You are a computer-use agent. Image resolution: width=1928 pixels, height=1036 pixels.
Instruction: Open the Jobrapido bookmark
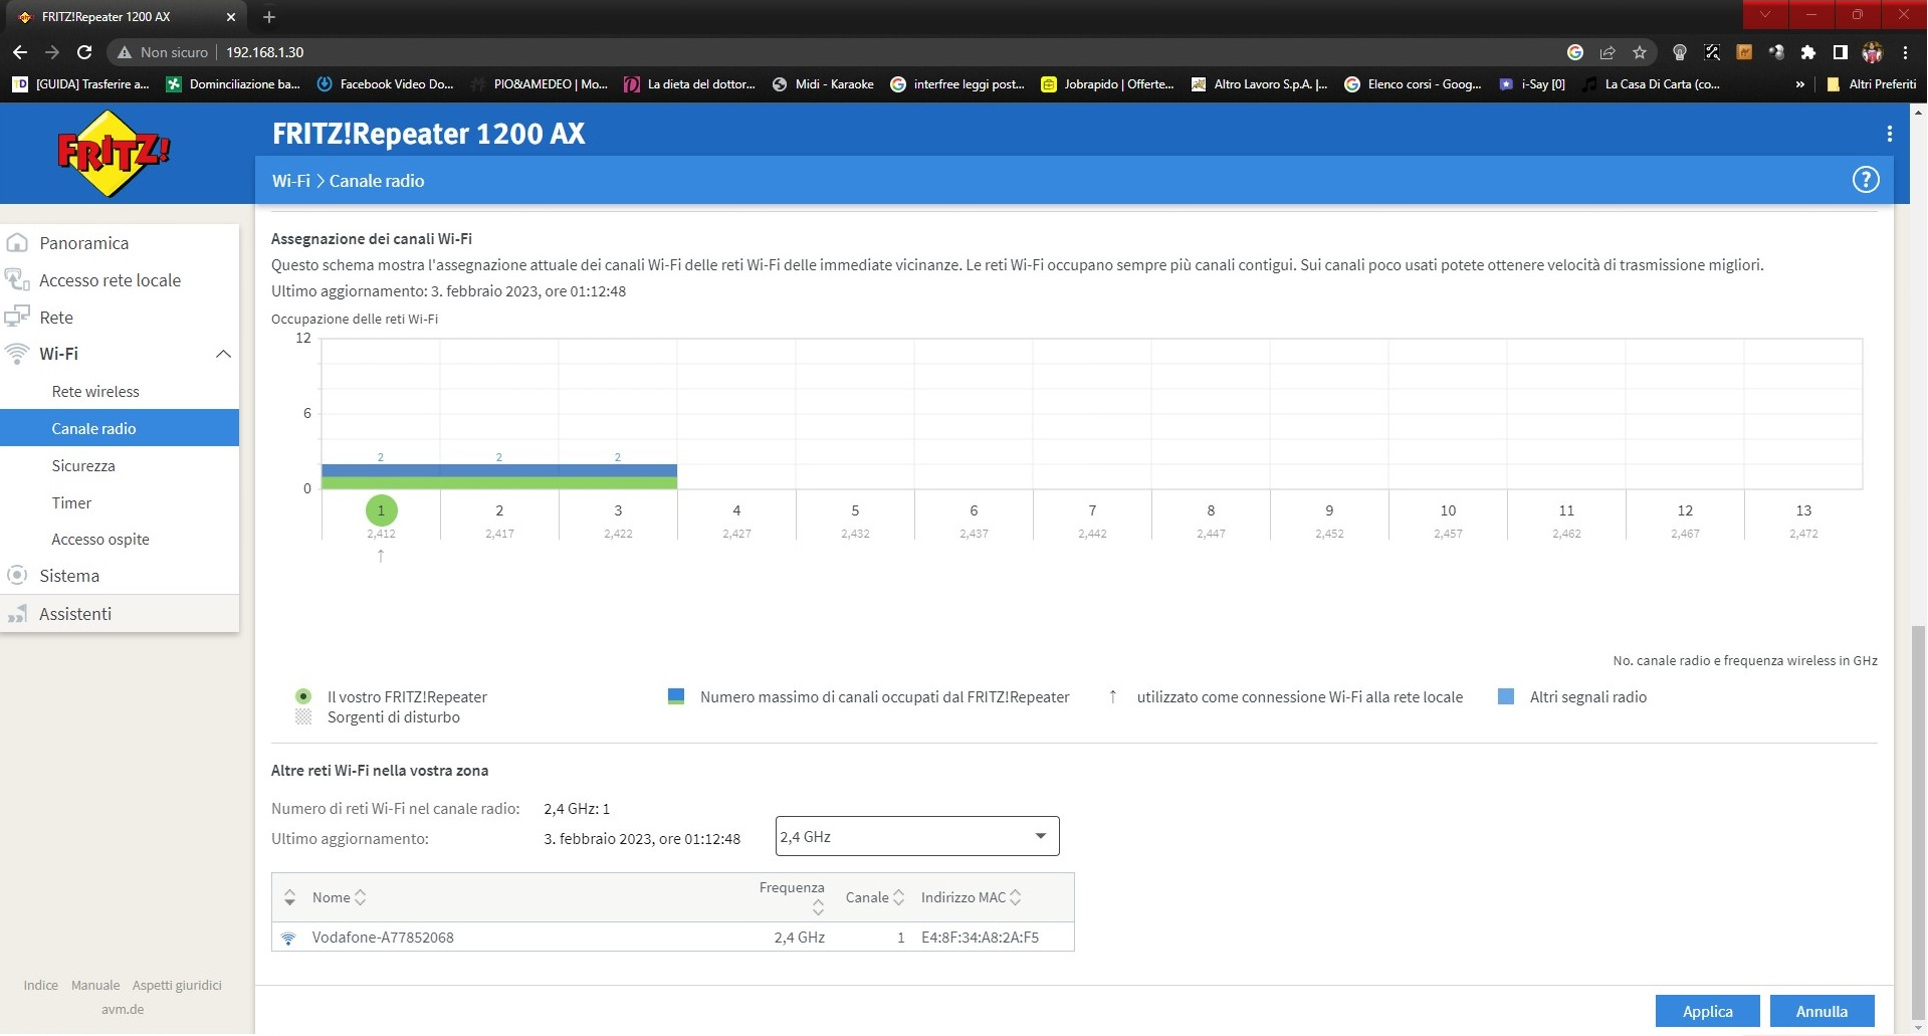pyautogui.click(x=1108, y=84)
